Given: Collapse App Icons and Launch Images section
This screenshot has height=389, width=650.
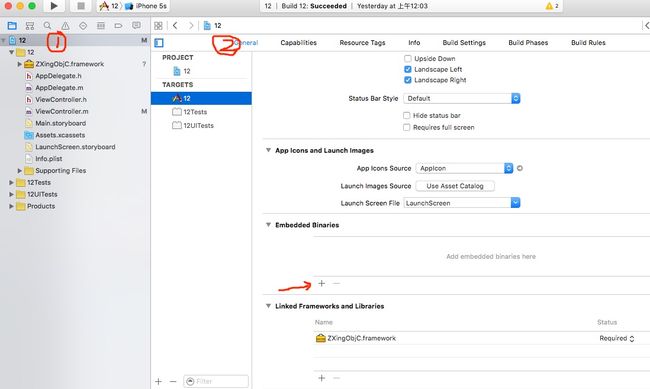Looking at the screenshot, I should [268, 150].
